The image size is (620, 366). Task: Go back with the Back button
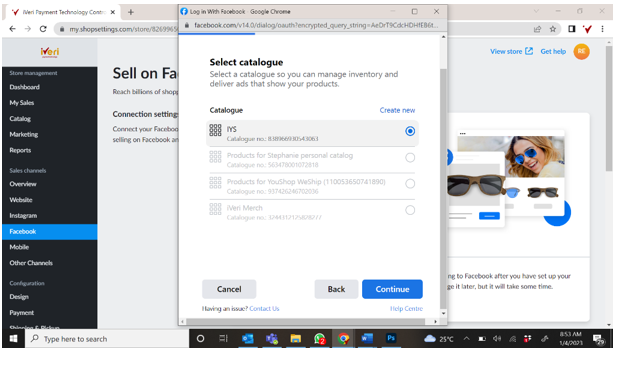pyautogui.click(x=336, y=289)
